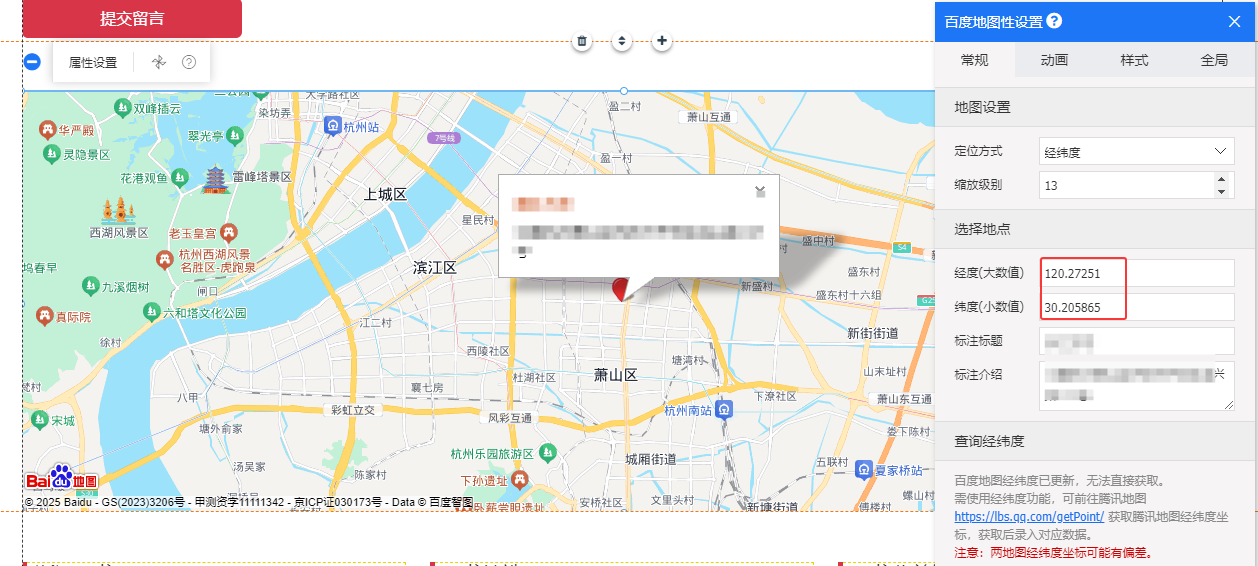The width and height of the screenshot is (1258, 566).
Task: Switch to the 常规 tab
Action: 975,60
